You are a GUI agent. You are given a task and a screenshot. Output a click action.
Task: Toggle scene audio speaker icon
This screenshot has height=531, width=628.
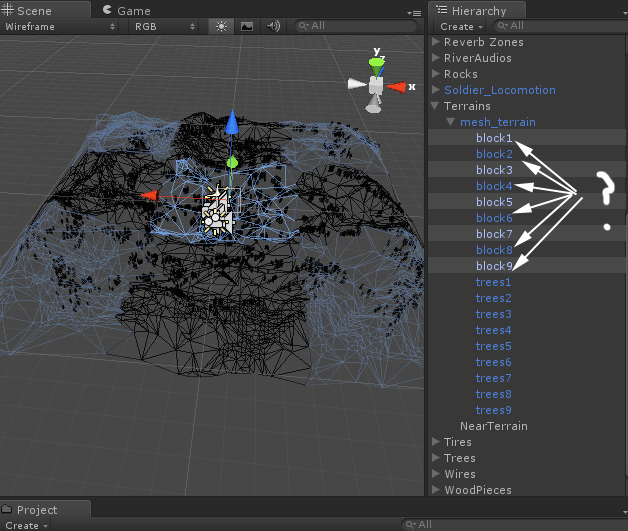[x=273, y=26]
